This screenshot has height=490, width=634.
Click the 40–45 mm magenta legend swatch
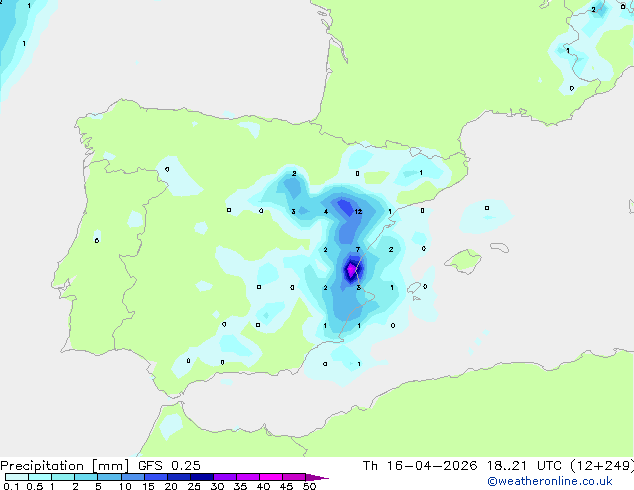(x=271, y=477)
